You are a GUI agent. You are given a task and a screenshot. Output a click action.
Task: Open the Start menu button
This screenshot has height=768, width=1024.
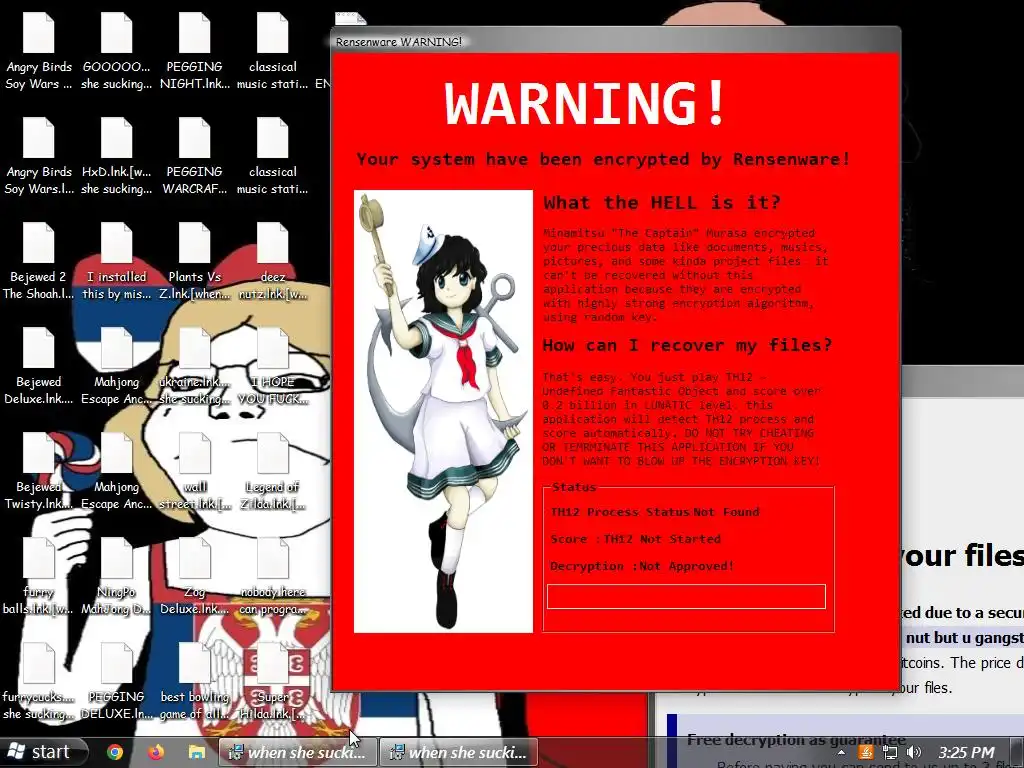42,752
